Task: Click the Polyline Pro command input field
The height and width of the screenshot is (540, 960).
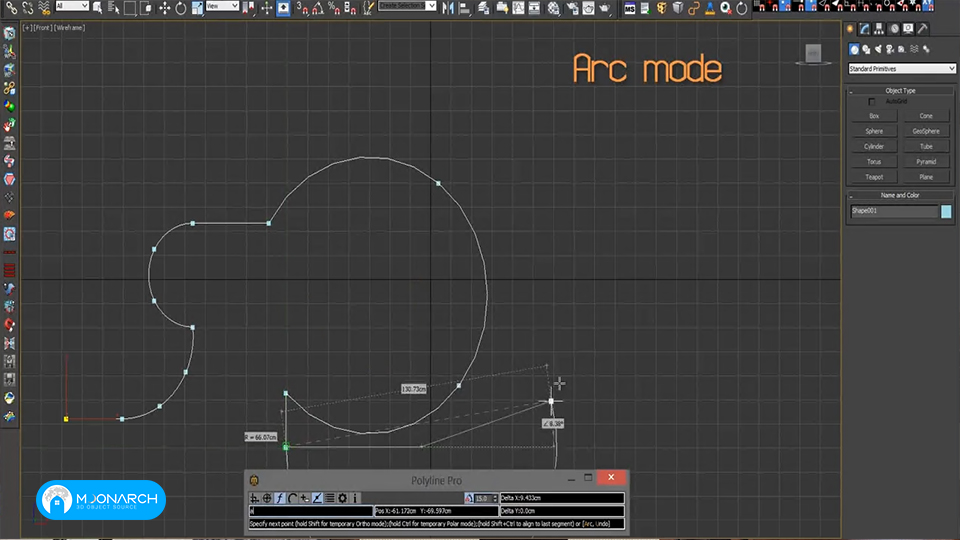Action: tap(311, 511)
